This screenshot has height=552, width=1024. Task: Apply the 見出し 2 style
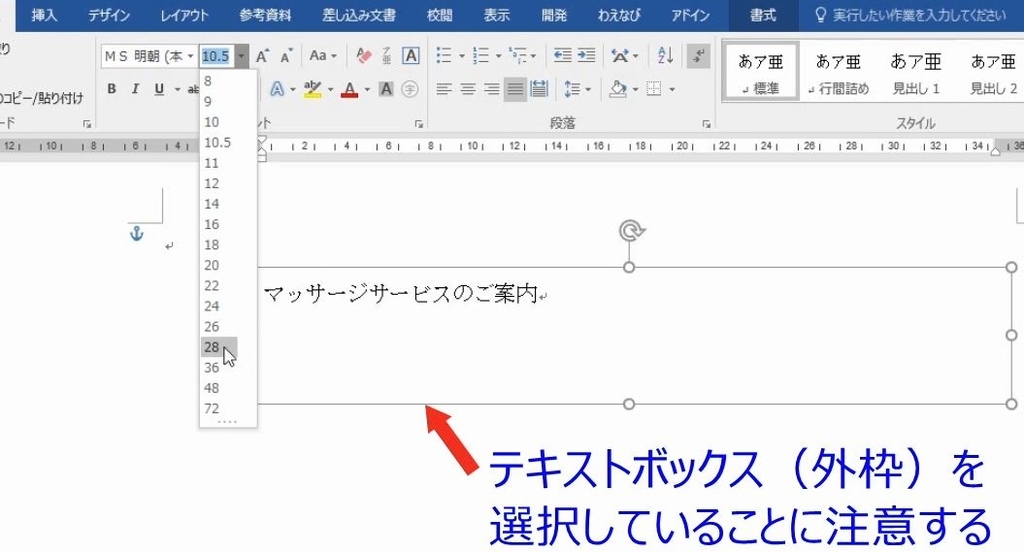point(993,73)
